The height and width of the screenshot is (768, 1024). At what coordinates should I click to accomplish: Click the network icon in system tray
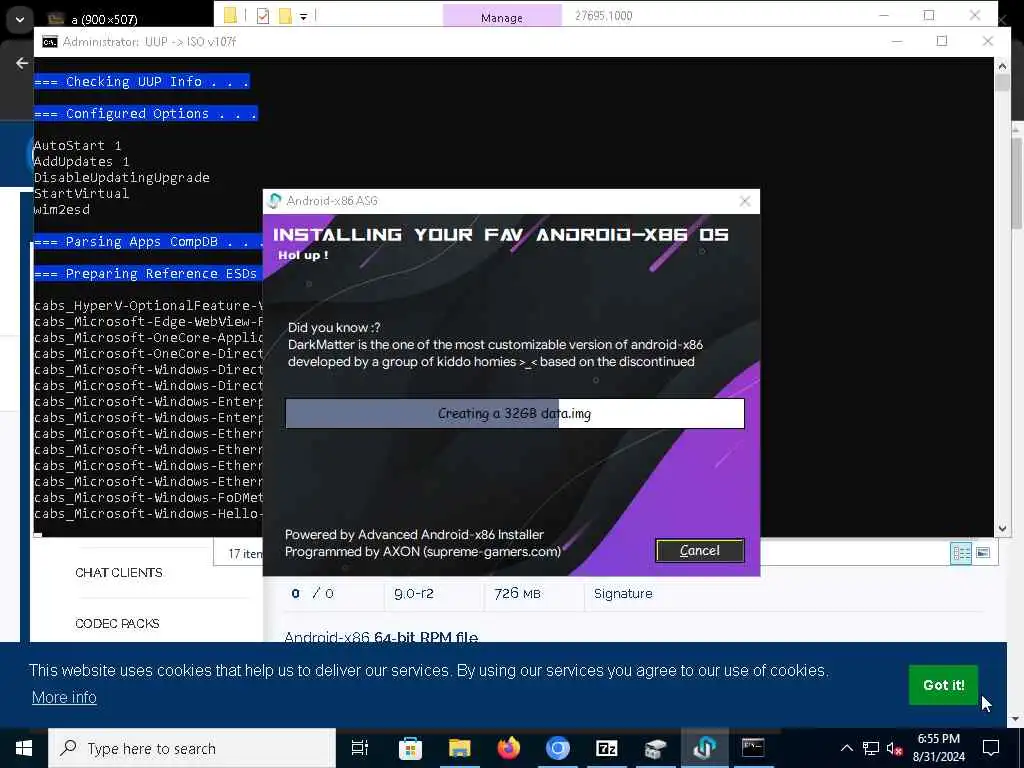click(x=871, y=748)
